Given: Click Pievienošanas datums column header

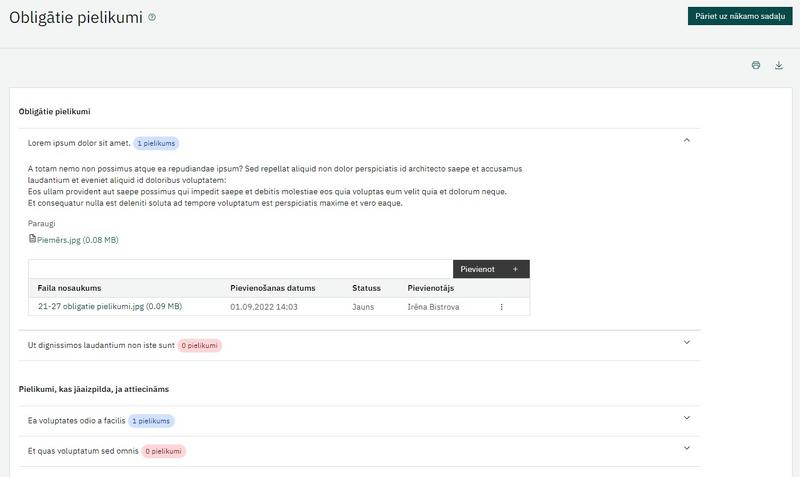Looking at the screenshot, I should (272, 288).
